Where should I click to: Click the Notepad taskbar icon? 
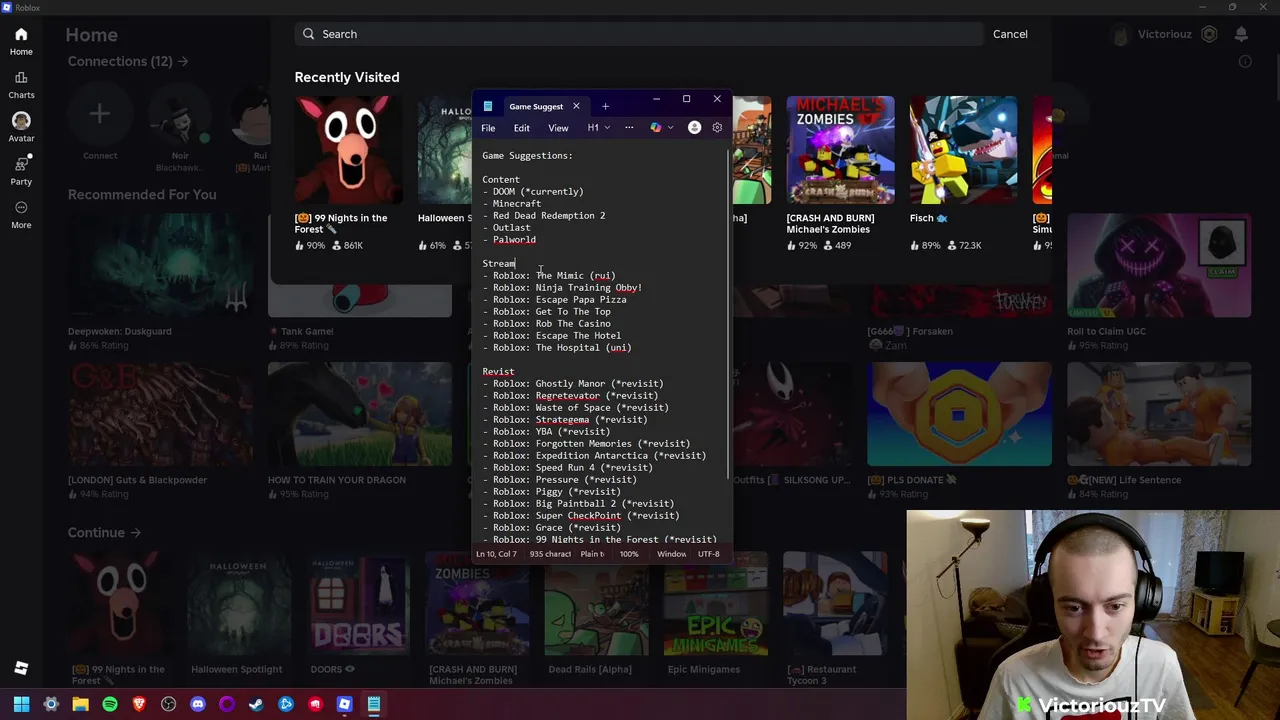pos(374,704)
